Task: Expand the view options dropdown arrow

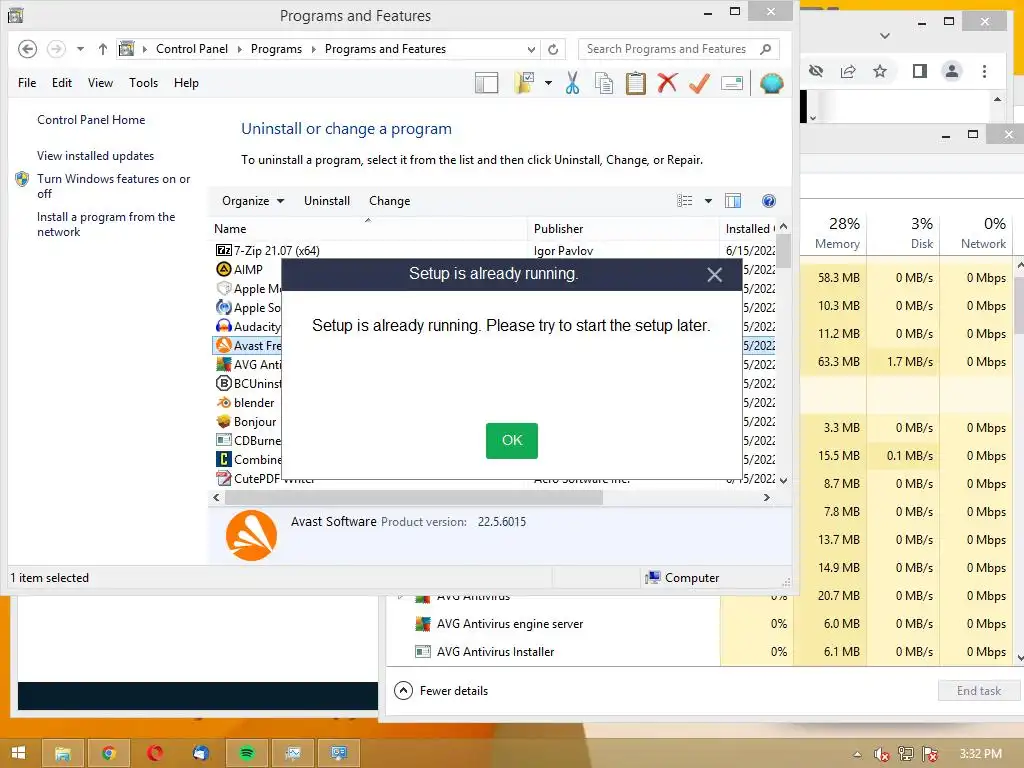Action: pos(708,200)
